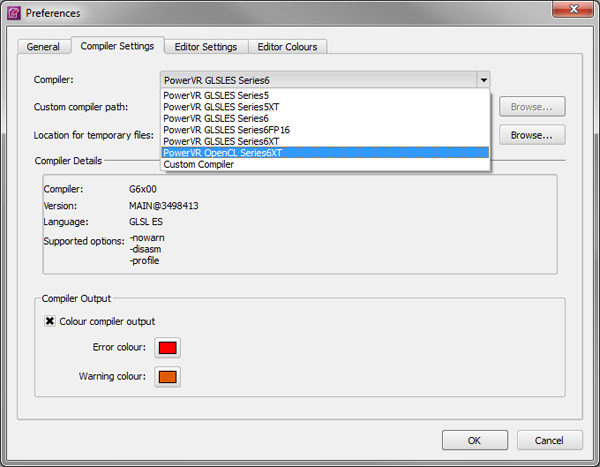Open the Editor Settings tab
600x467 pixels.
click(x=206, y=47)
